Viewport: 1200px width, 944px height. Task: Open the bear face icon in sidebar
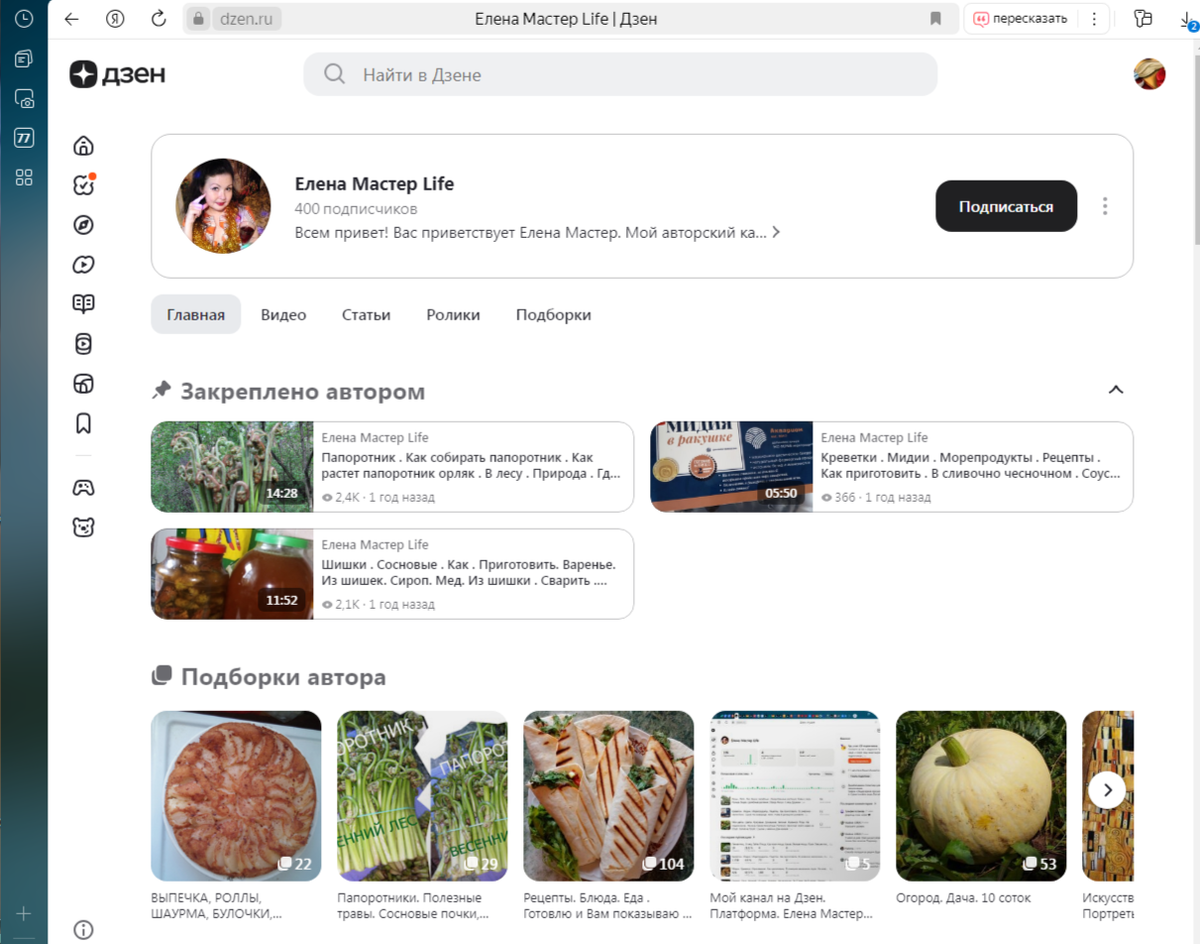coord(84,527)
